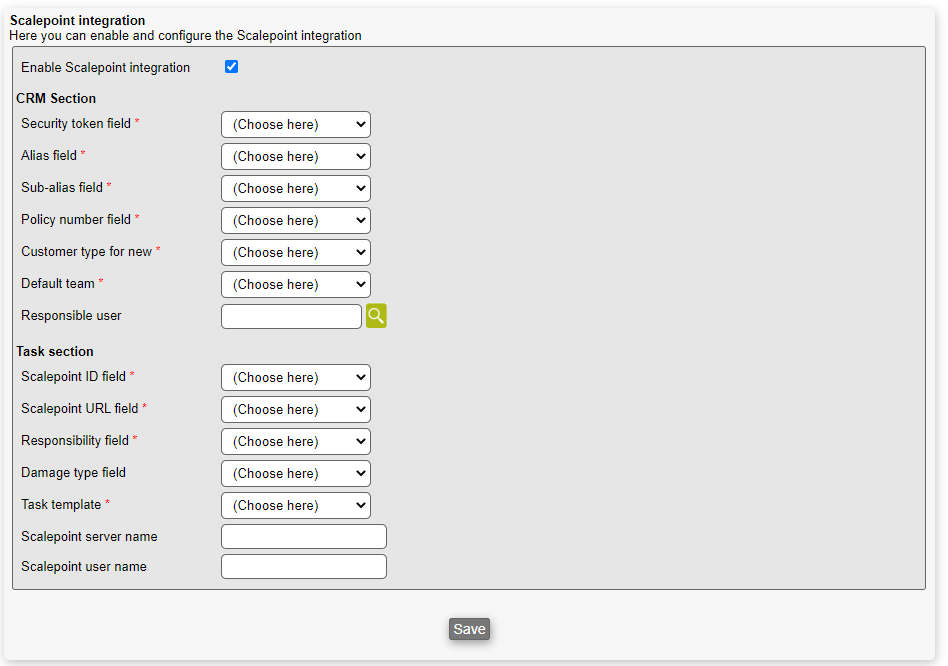
Task: Open the Sub-alias field dropdown
Action: click(295, 189)
